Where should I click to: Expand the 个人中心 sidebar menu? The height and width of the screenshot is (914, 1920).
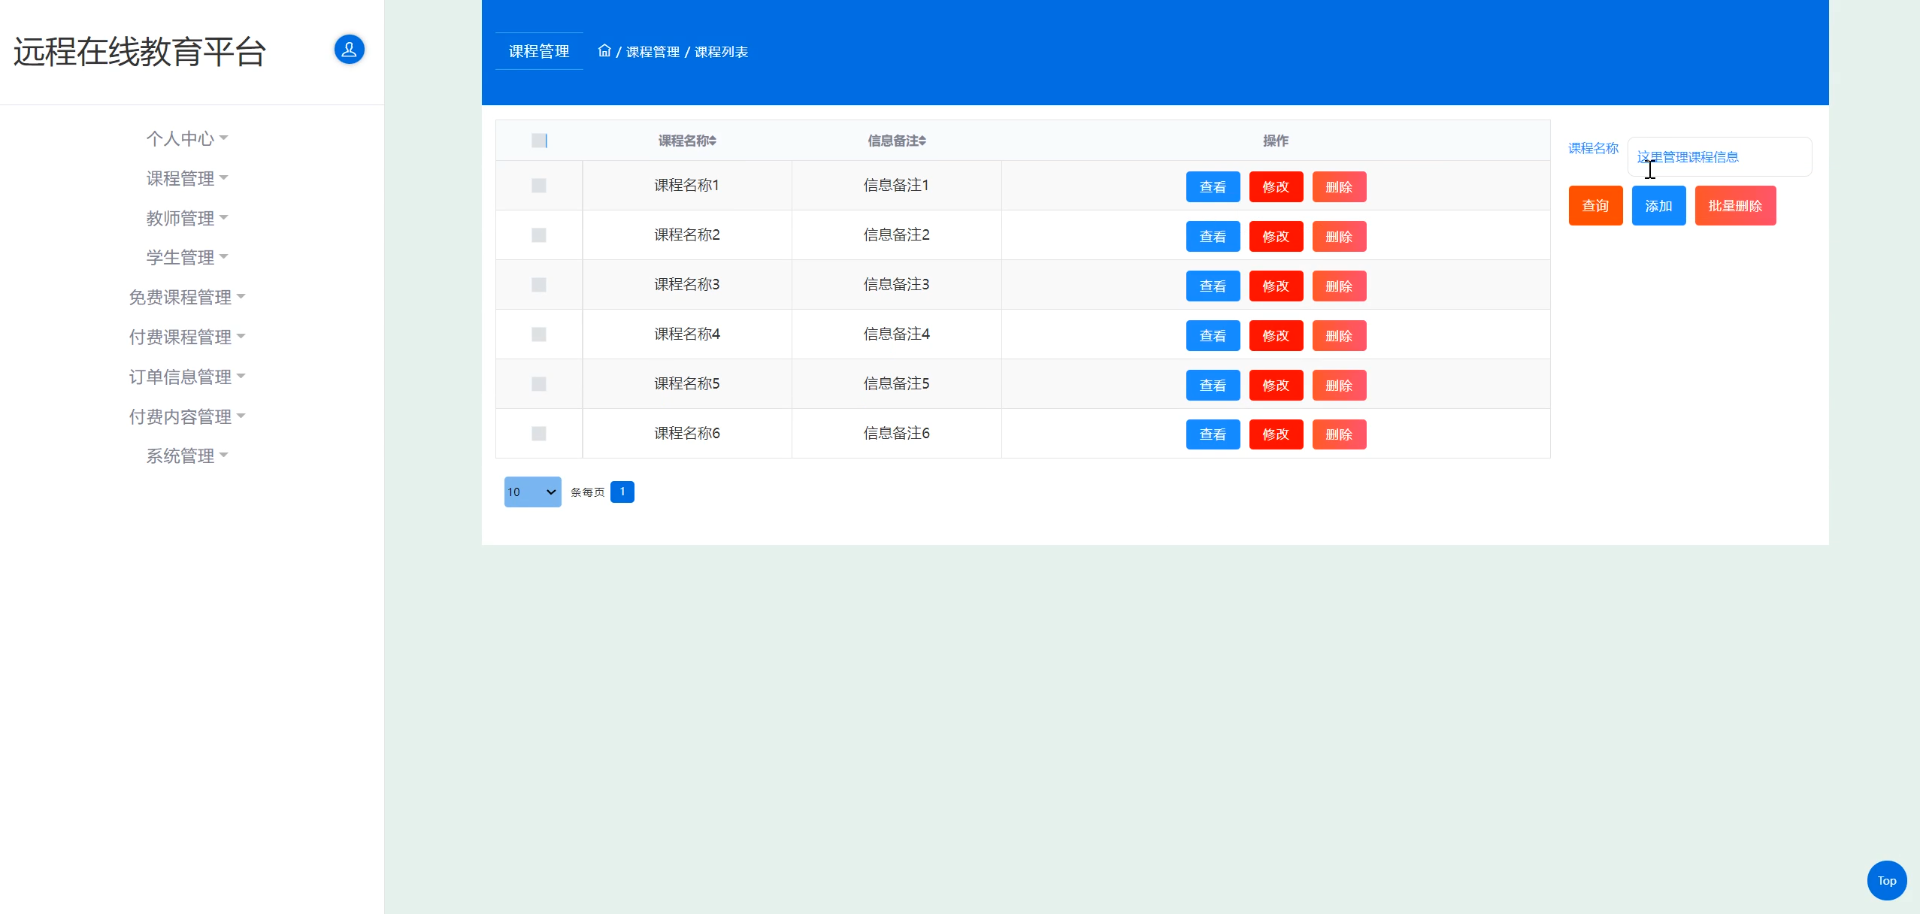(187, 138)
